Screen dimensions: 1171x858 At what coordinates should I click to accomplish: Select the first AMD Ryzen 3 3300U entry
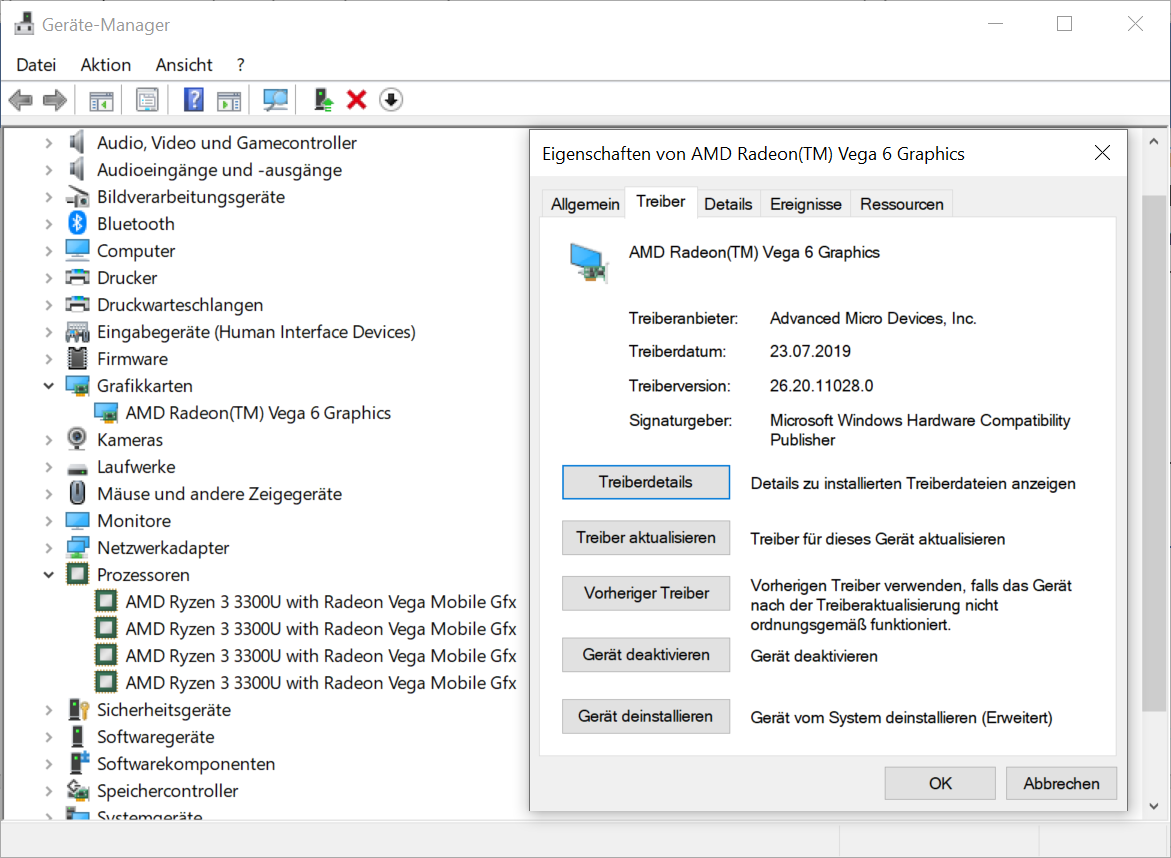(x=320, y=602)
